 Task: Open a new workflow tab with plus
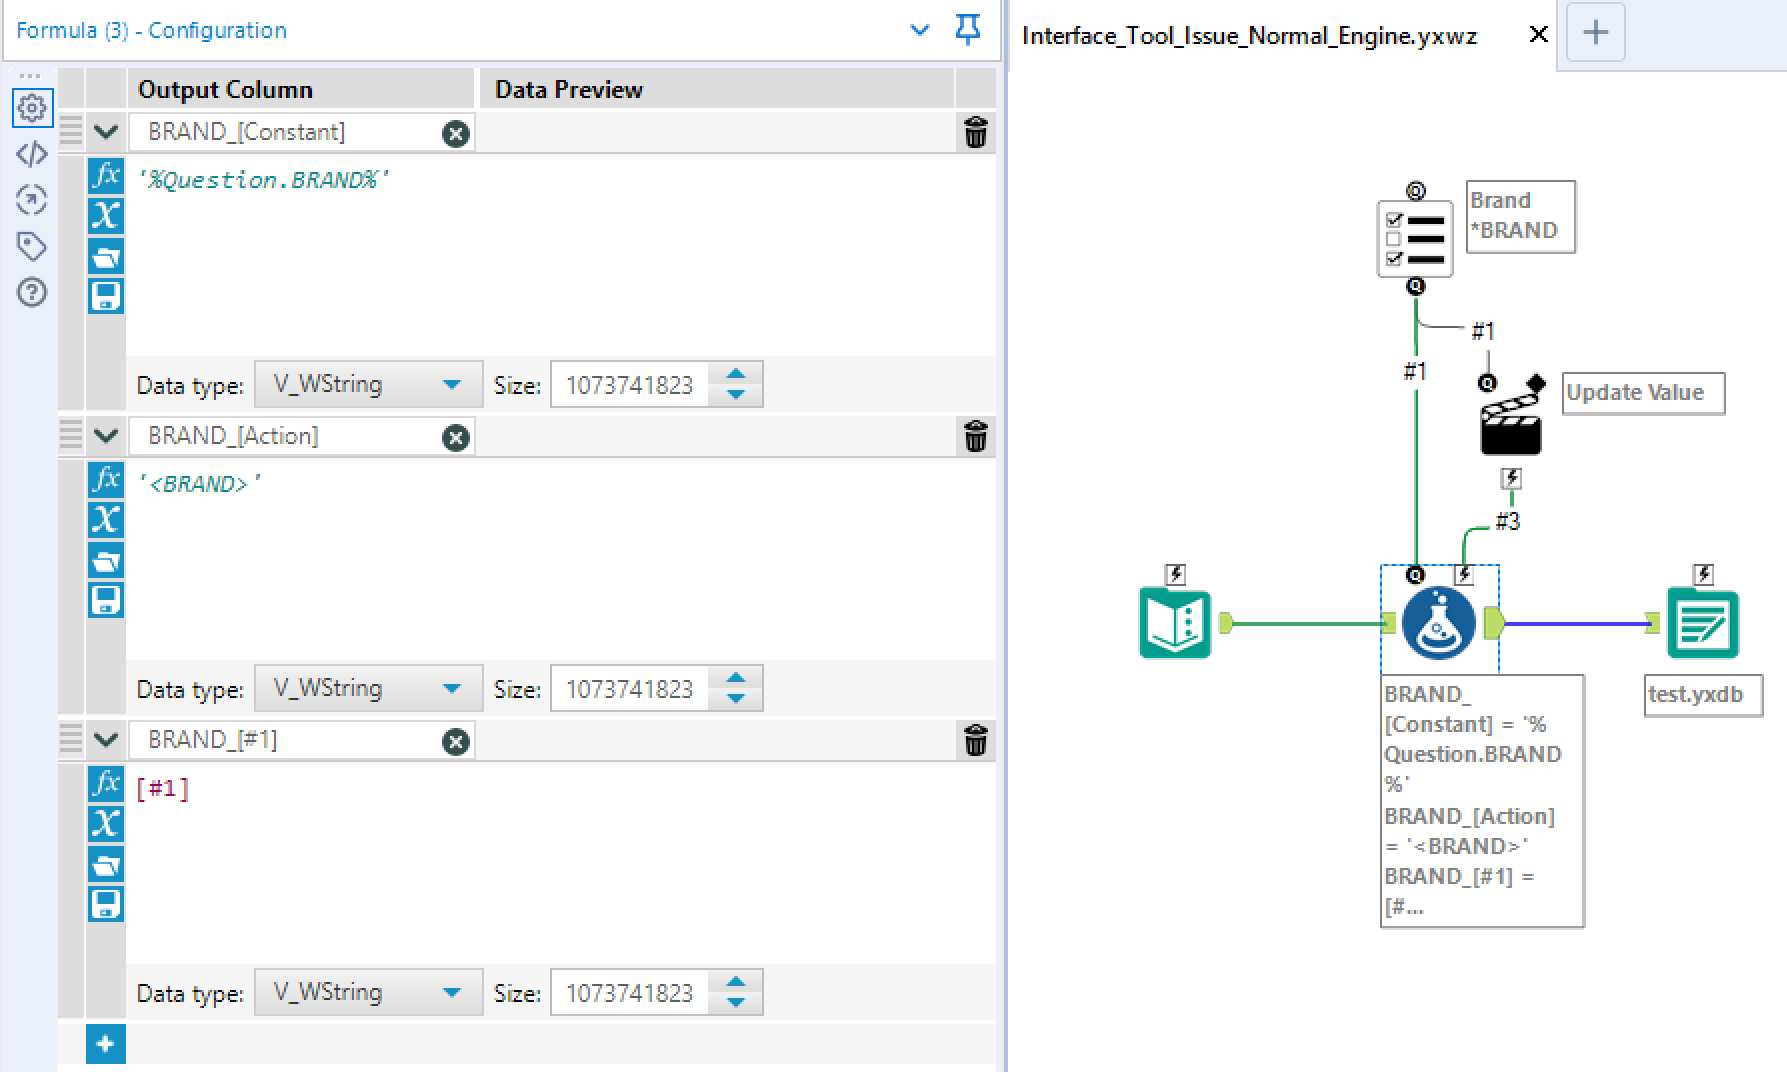pyautogui.click(x=1595, y=33)
